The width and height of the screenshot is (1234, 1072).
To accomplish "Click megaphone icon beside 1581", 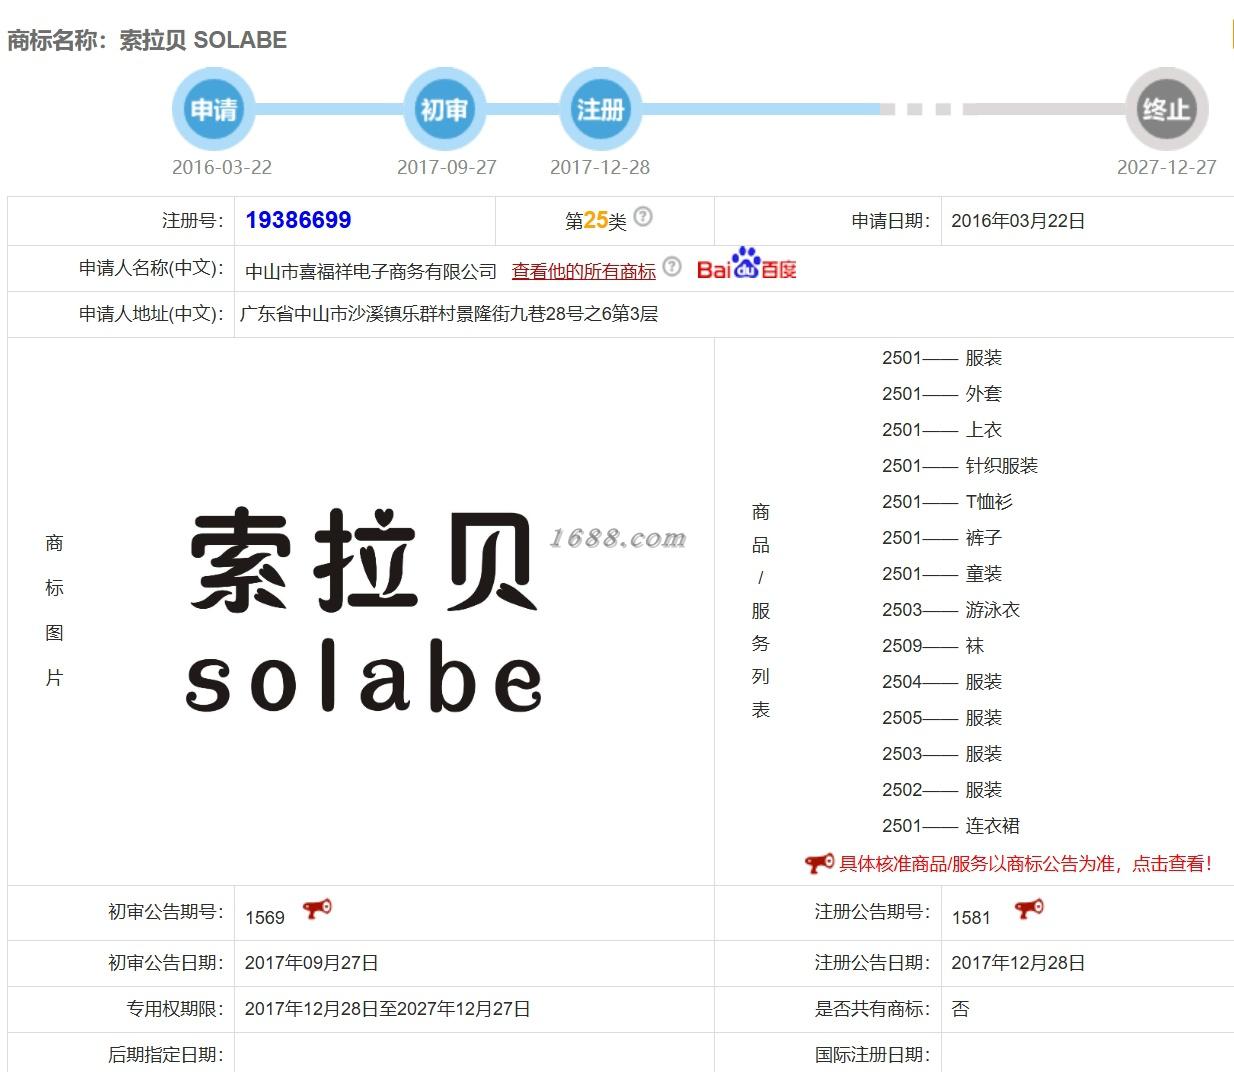I will click(x=1029, y=909).
